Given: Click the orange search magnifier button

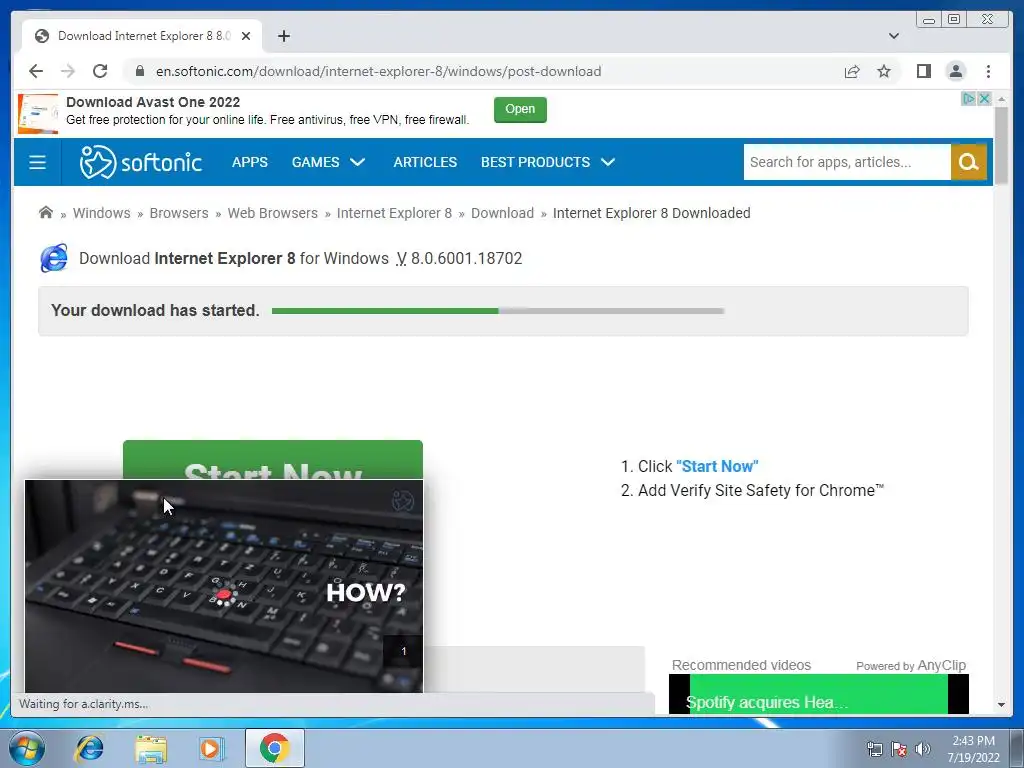Looking at the screenshot, I should pos(968,162).
